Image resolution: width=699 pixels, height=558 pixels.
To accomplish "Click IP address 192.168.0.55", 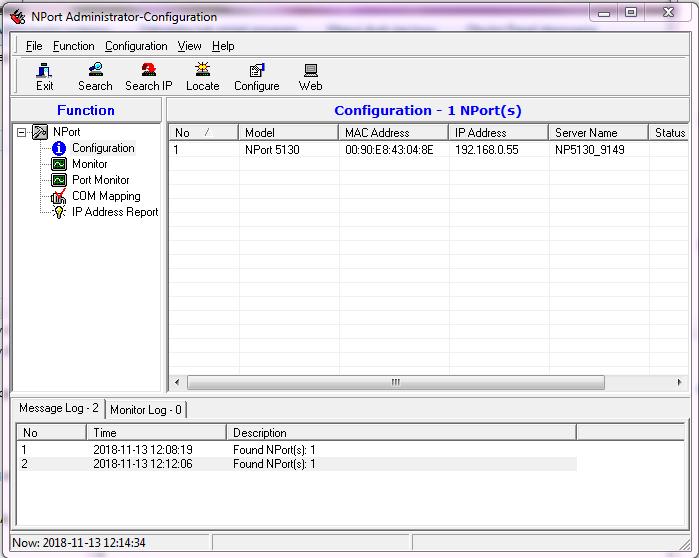I will [487, 150].
